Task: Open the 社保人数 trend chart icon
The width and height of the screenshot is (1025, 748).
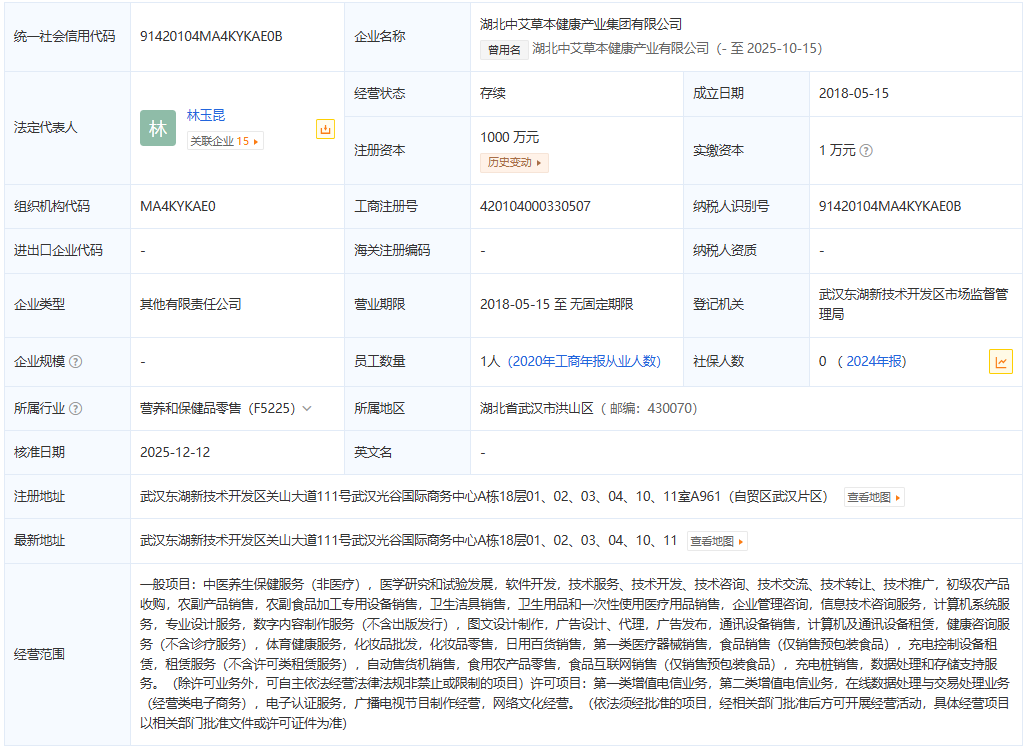Action: pyautogui.click(x=1000, y=362)
